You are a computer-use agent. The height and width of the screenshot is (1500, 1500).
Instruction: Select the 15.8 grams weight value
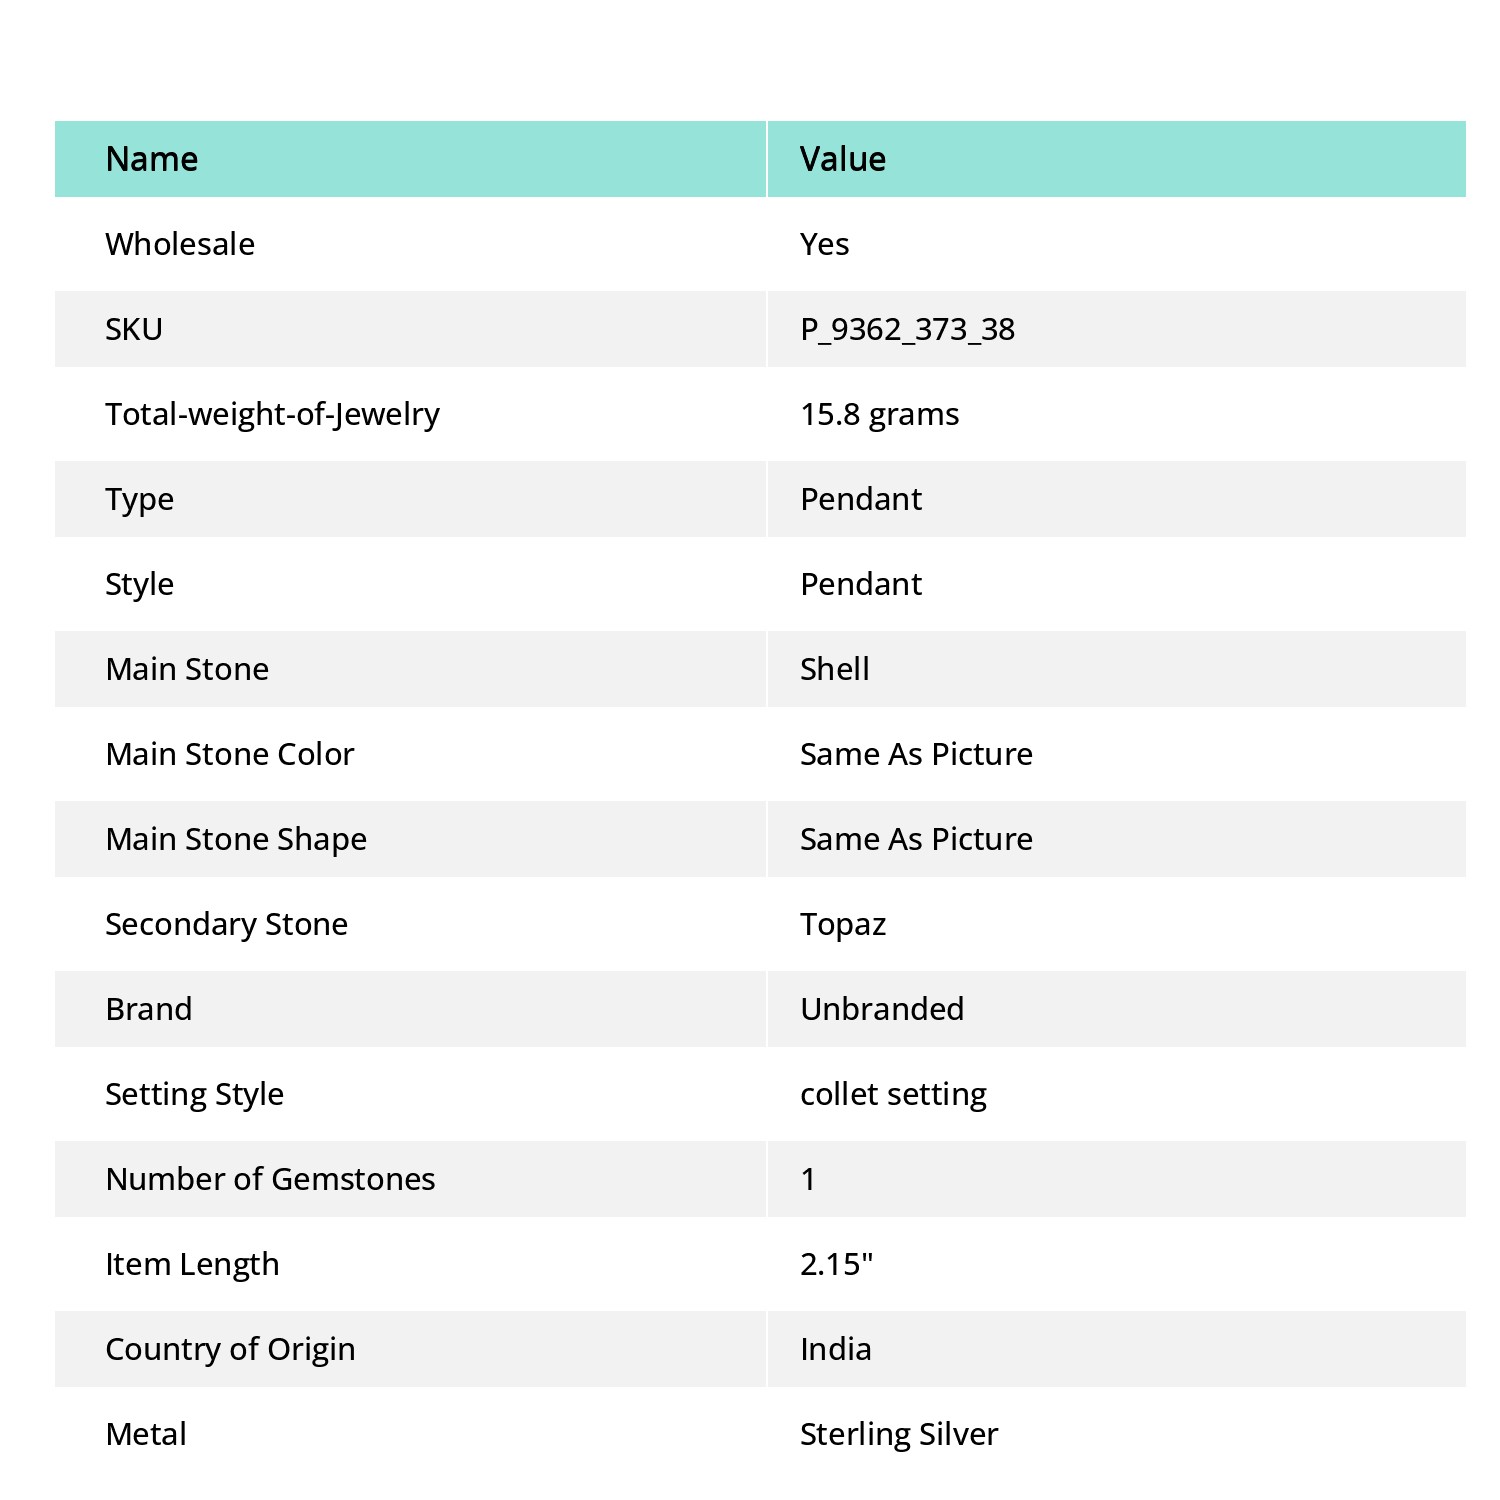[x=879, y=414]
